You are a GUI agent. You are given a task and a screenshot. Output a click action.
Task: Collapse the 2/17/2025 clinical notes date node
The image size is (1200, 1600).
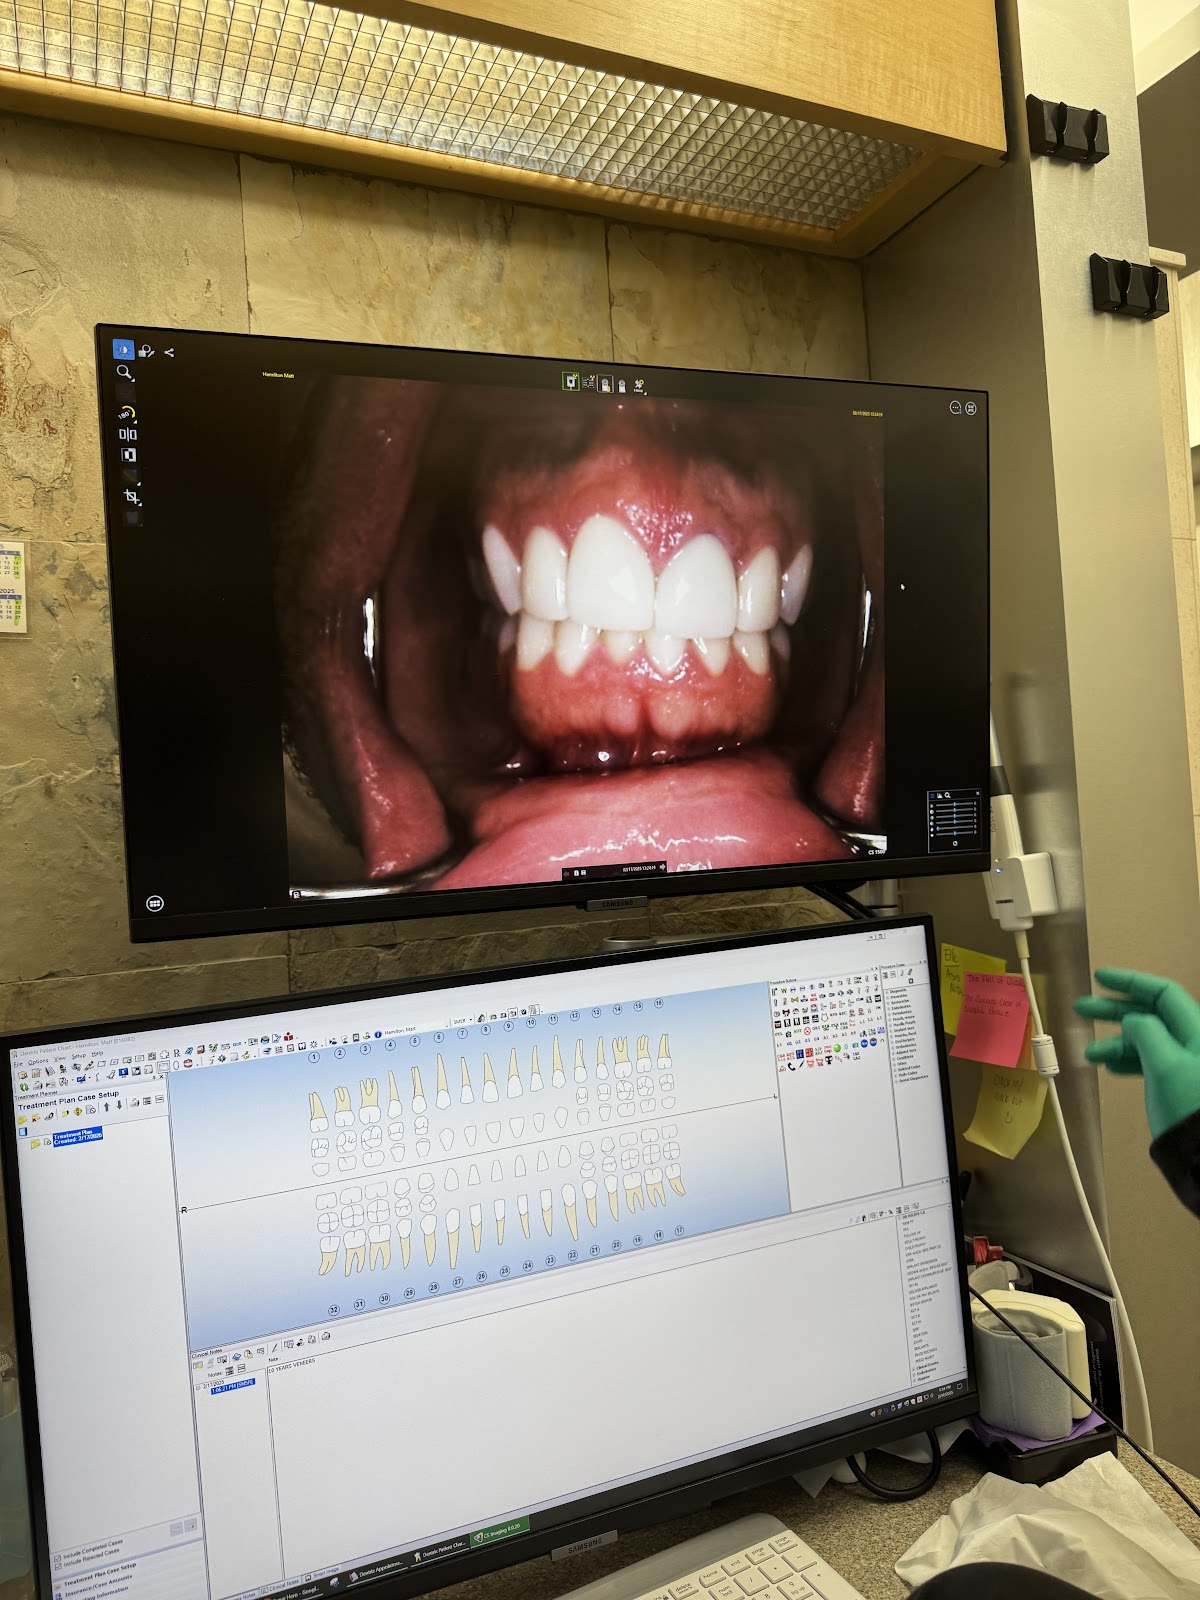coord(198,1388)
